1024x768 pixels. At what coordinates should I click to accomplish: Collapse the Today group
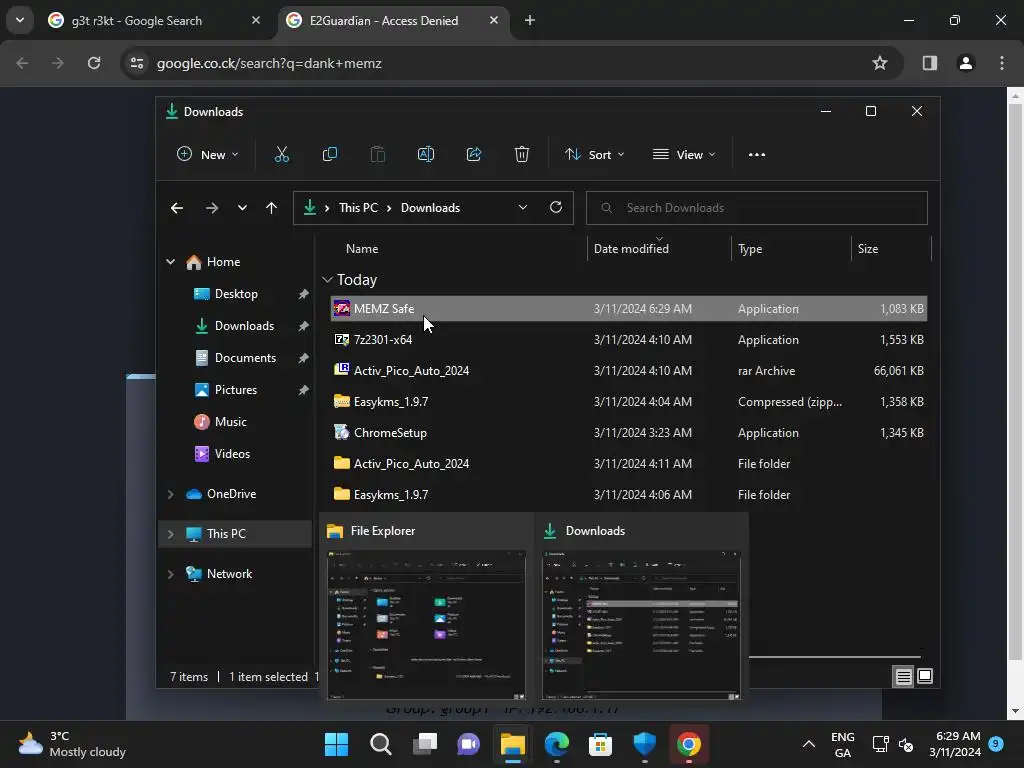pos(327,280)
